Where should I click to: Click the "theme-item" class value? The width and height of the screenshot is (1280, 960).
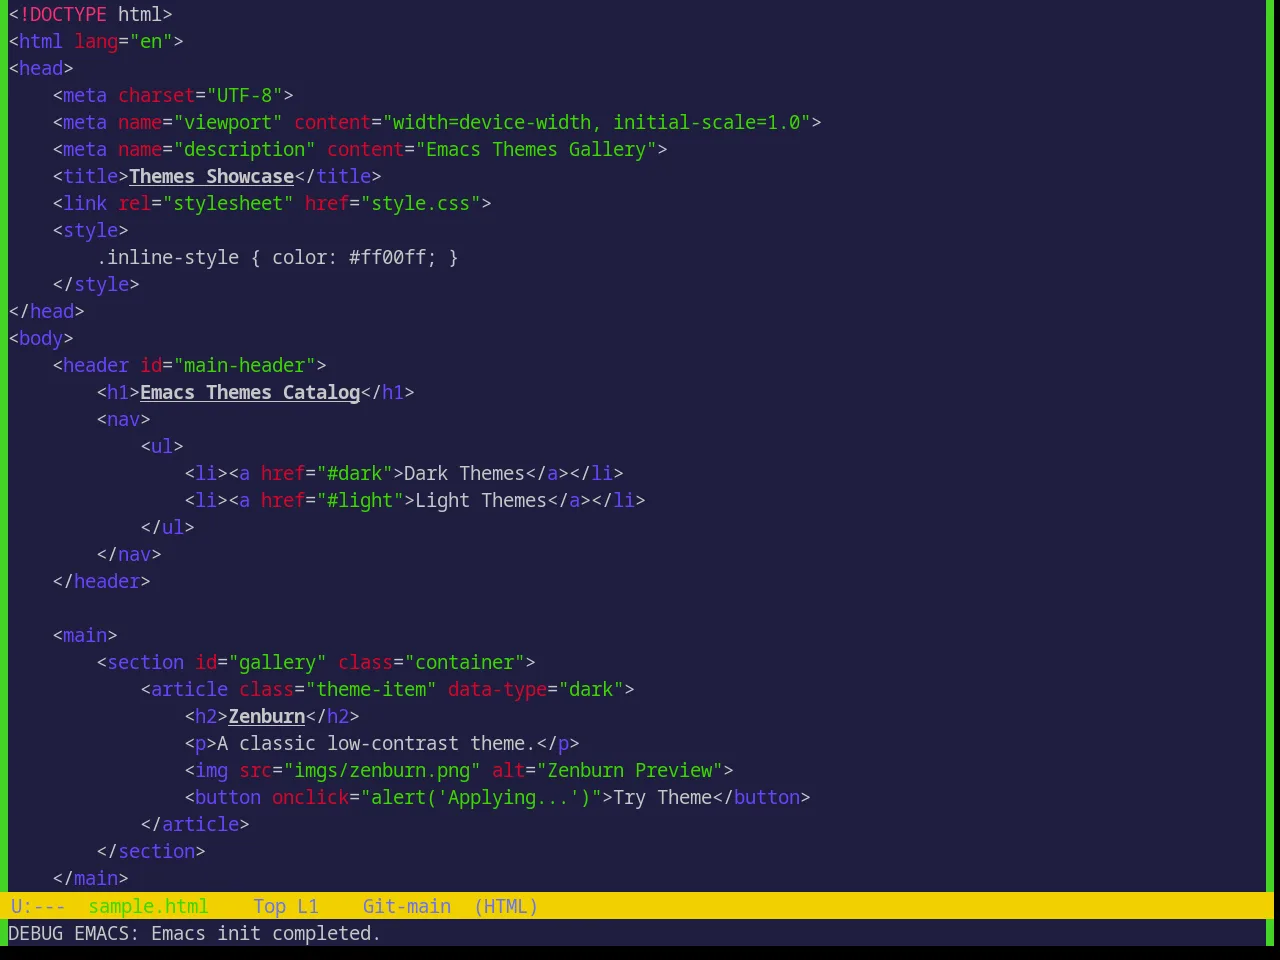[x=371, y=689]
